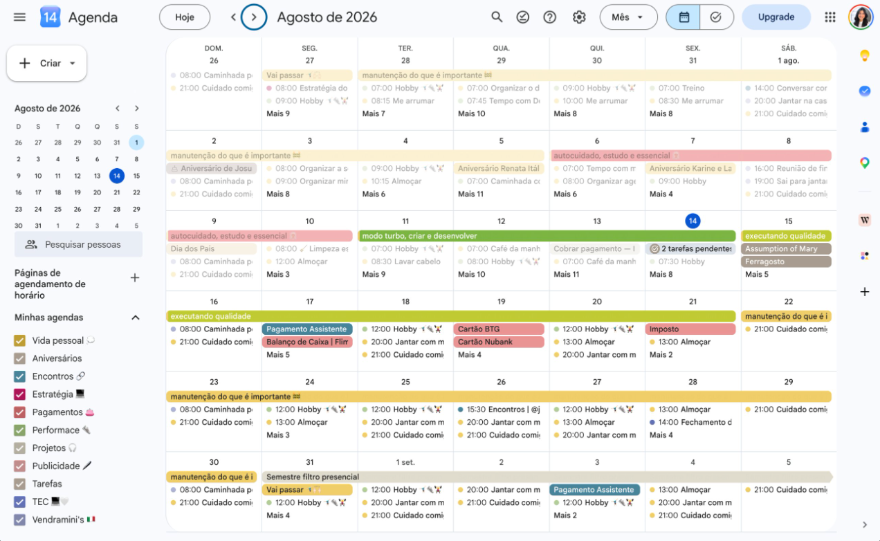This screenshot has height=541, width=880.
Task: Open the Cartão BTG event
Action: [x=499, y=329]
